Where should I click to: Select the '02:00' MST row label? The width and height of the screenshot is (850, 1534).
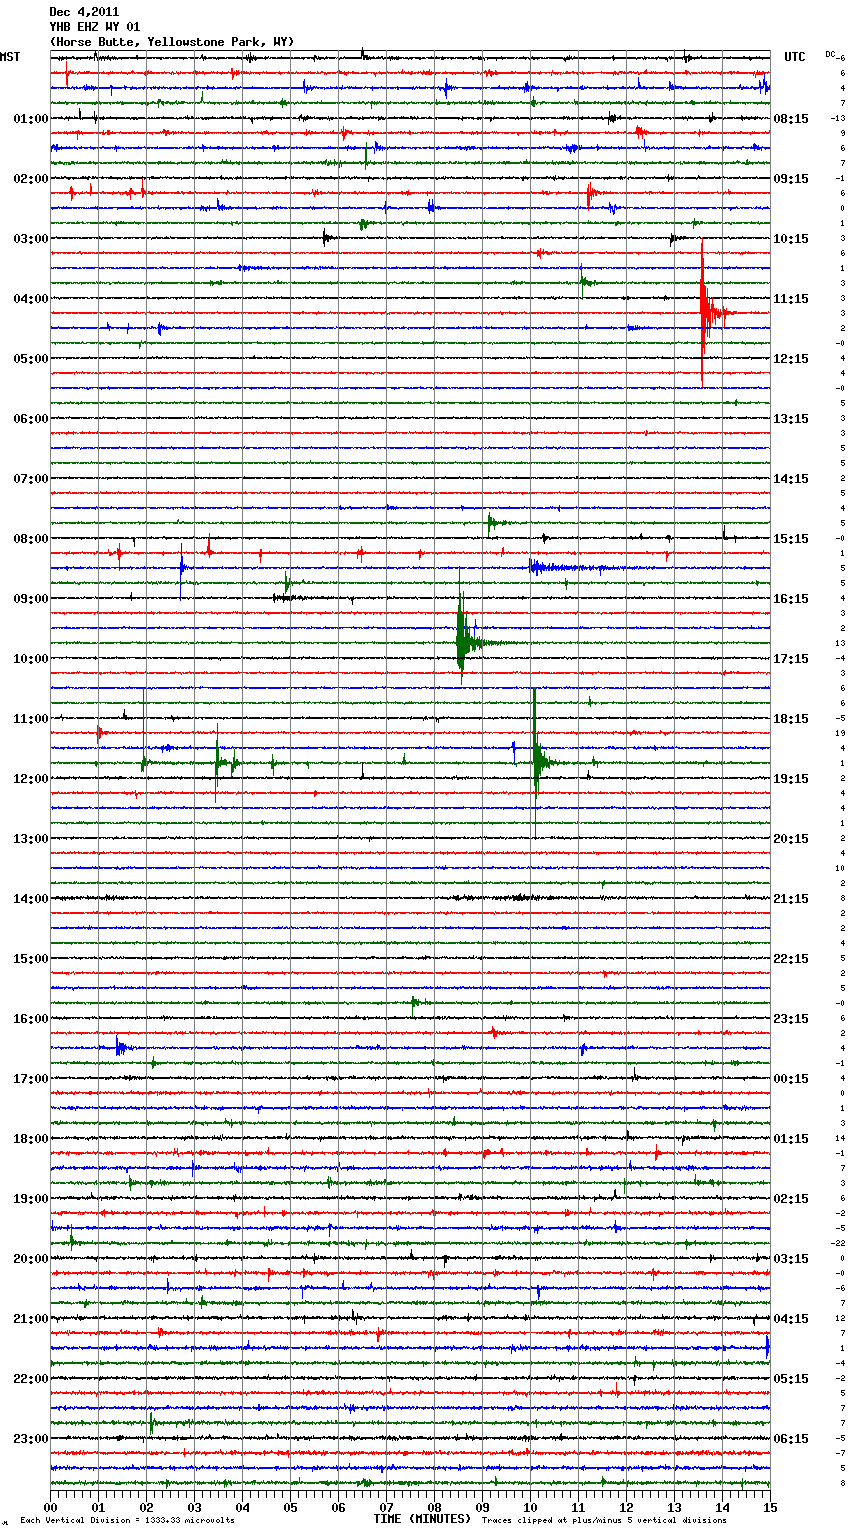coord(31,179)
